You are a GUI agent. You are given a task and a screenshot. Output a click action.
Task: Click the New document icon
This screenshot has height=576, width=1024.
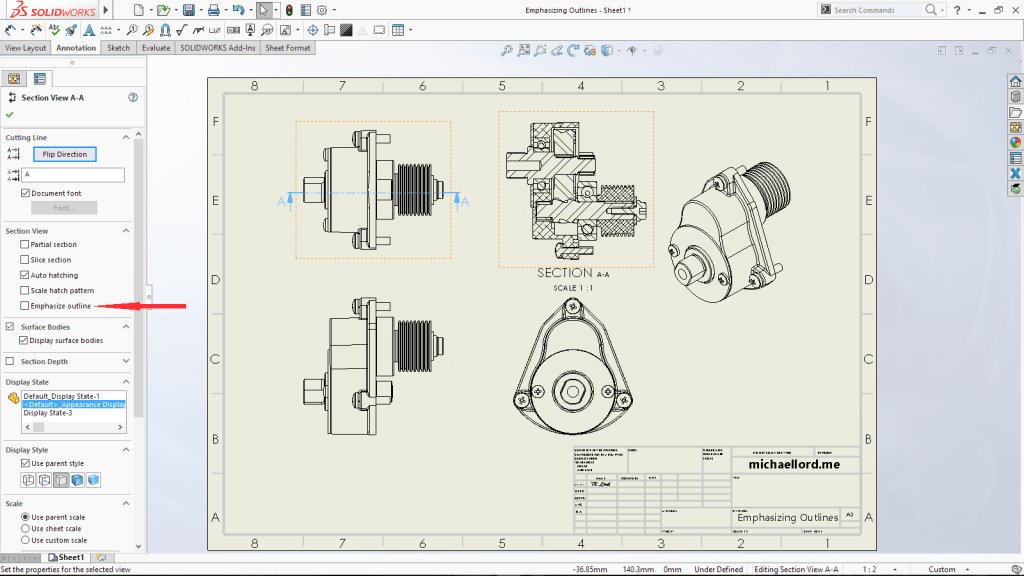coord(138,10)
